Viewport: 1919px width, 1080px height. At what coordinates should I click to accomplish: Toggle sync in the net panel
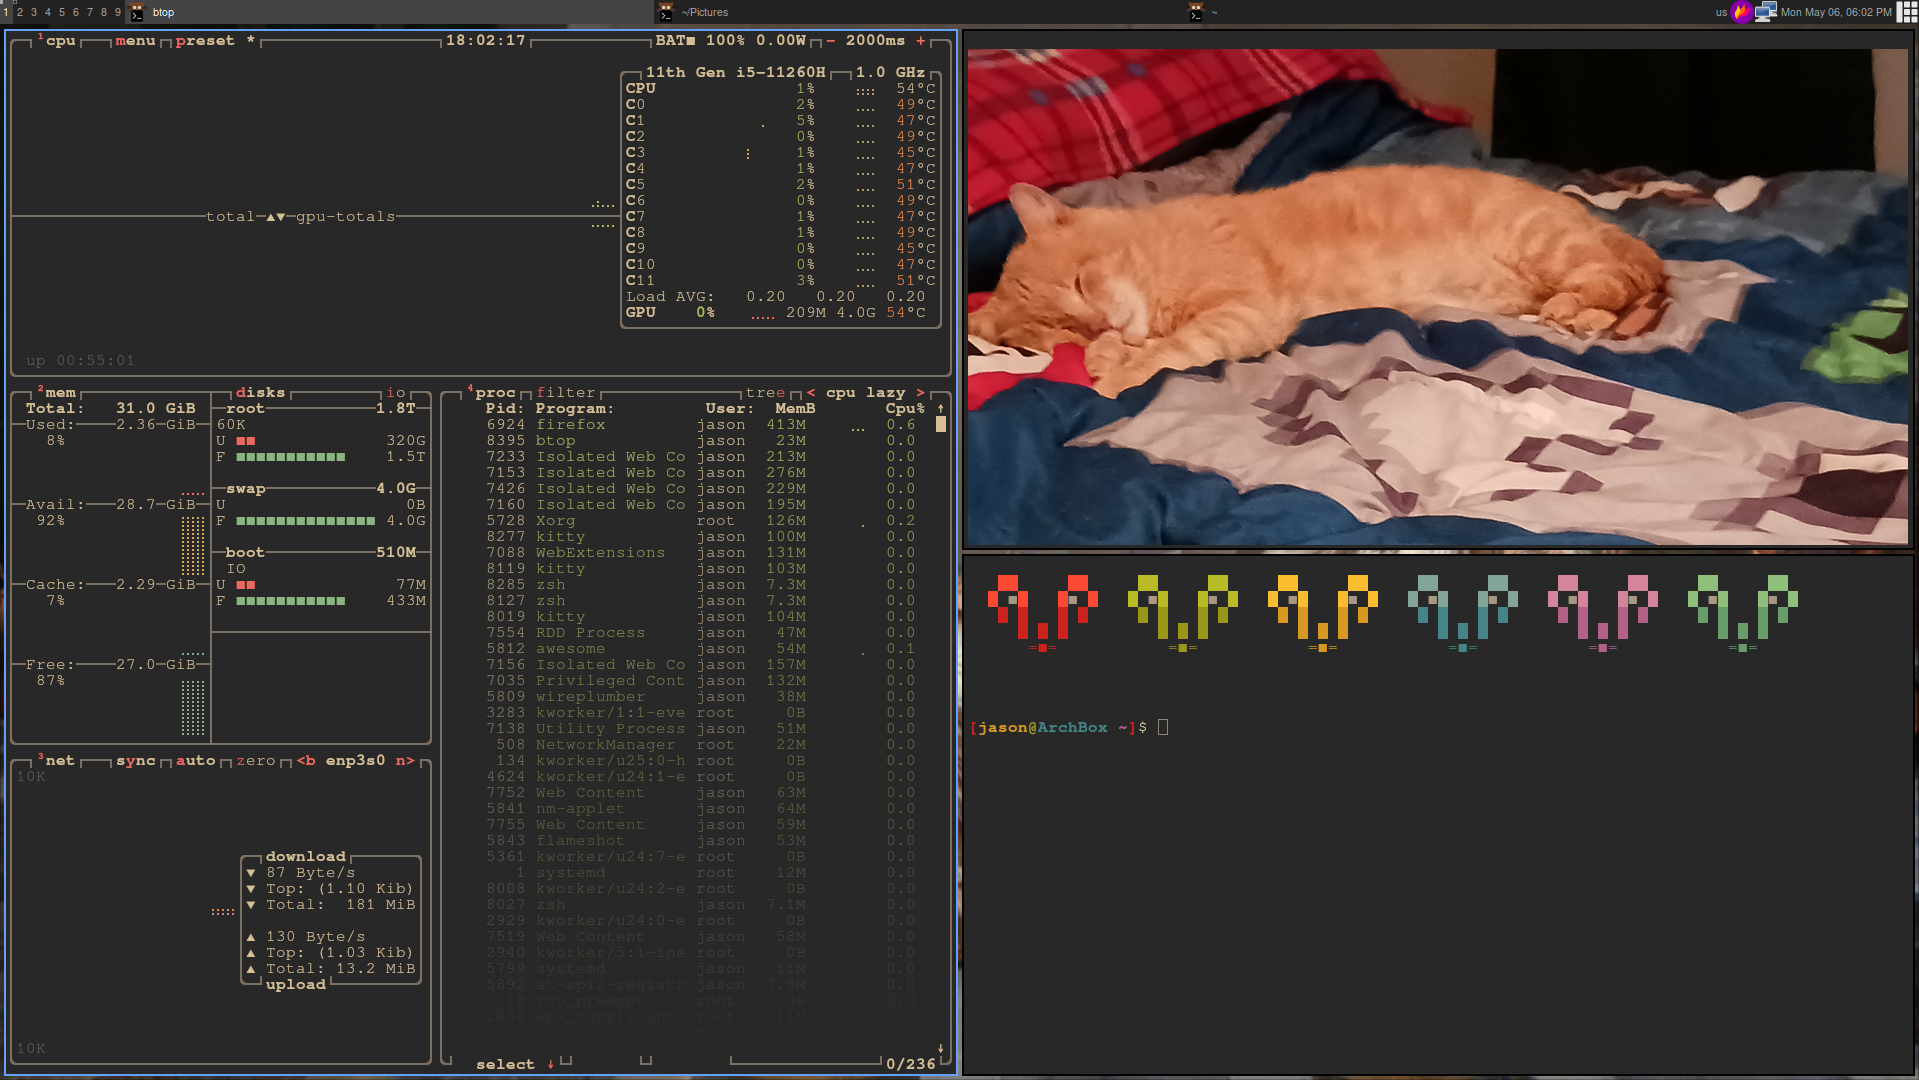point(135,760)
